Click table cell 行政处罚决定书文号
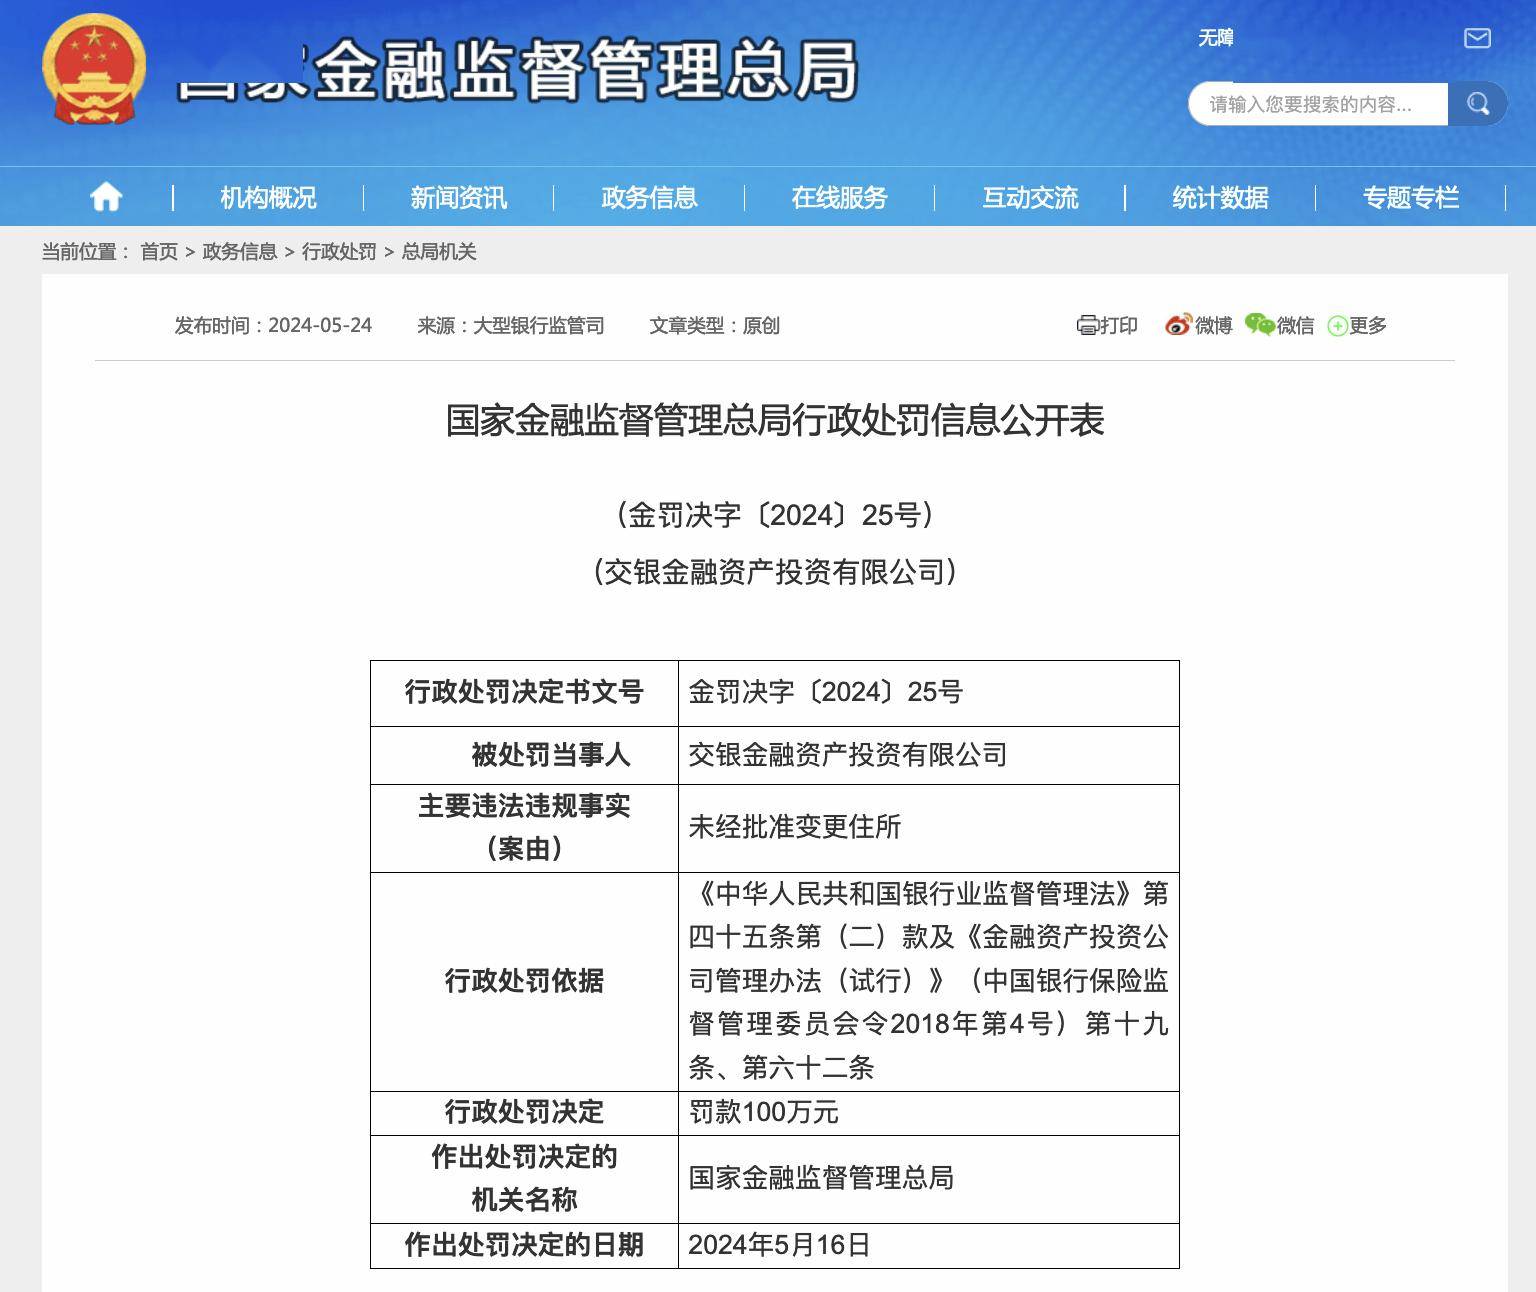This screenshot has height=1292, width=1536. click(x=524, y=692)
